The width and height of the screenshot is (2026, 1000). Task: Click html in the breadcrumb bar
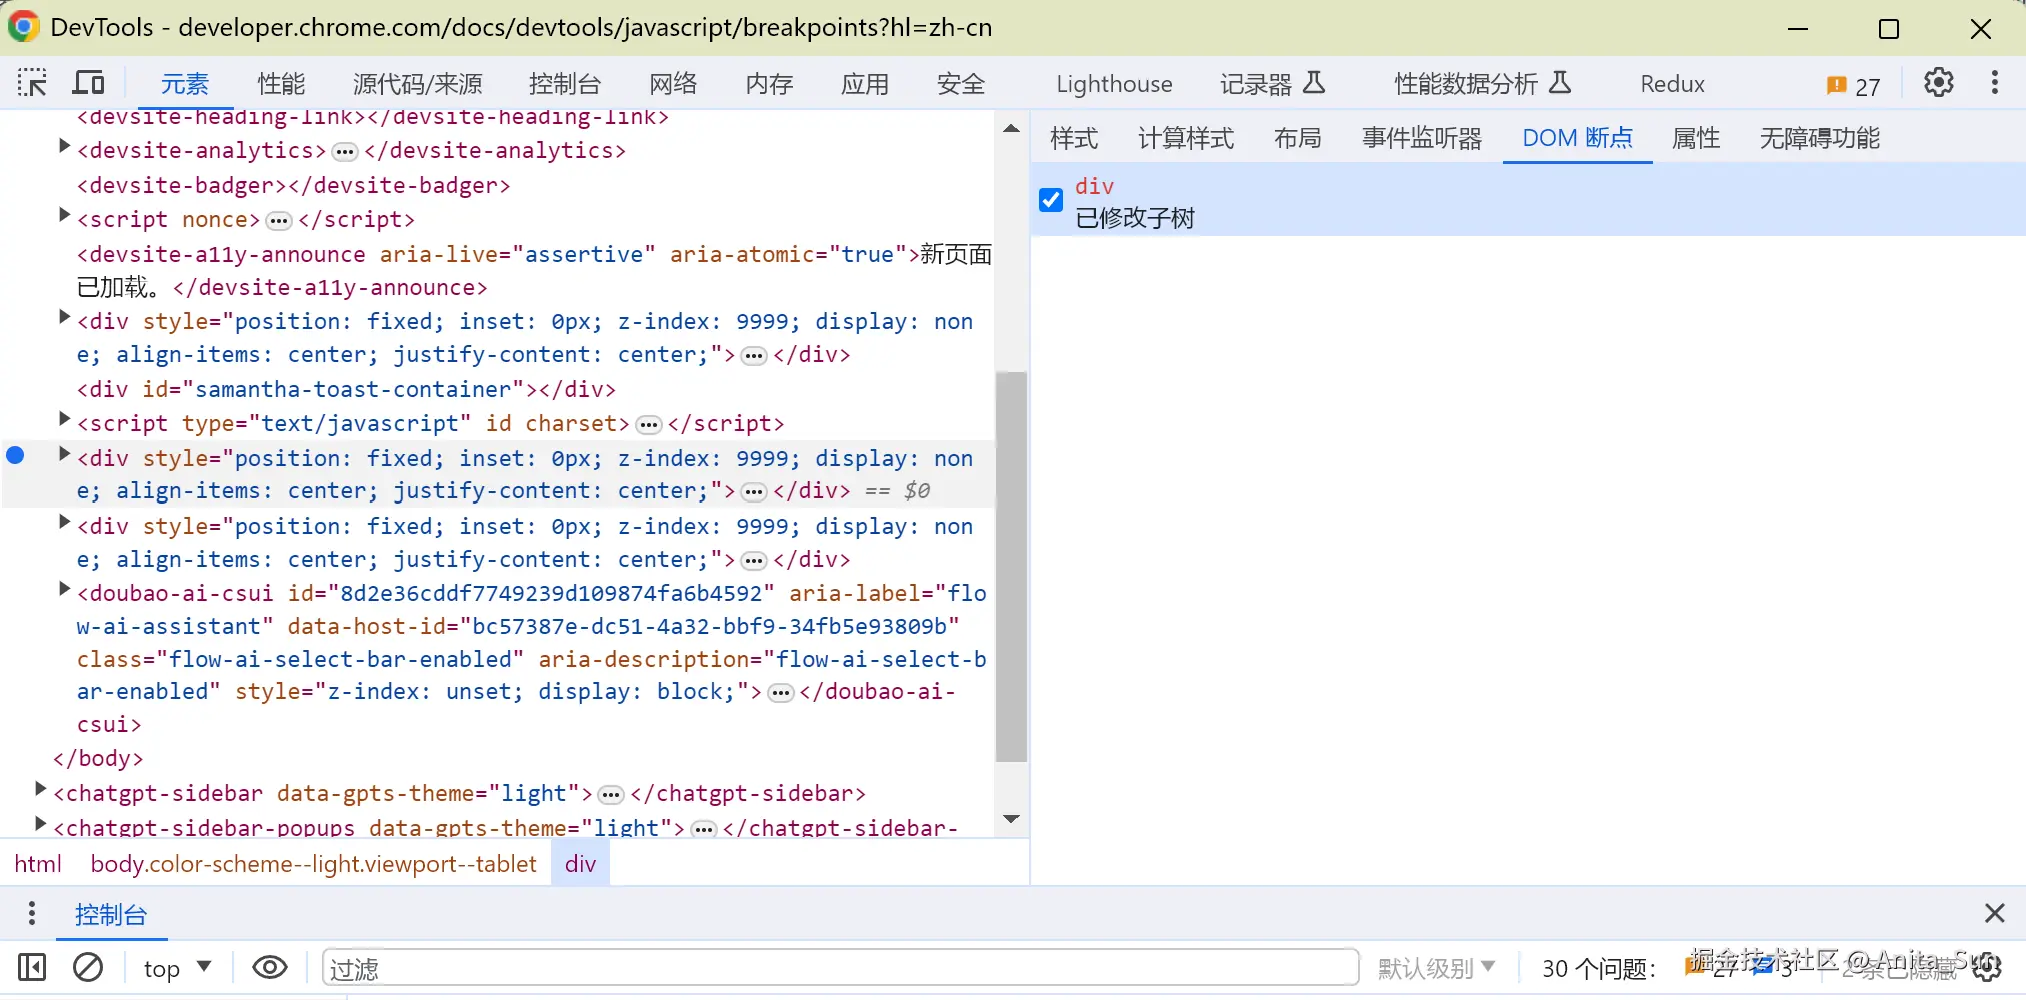pyautogui.click(x=38, y=863)
